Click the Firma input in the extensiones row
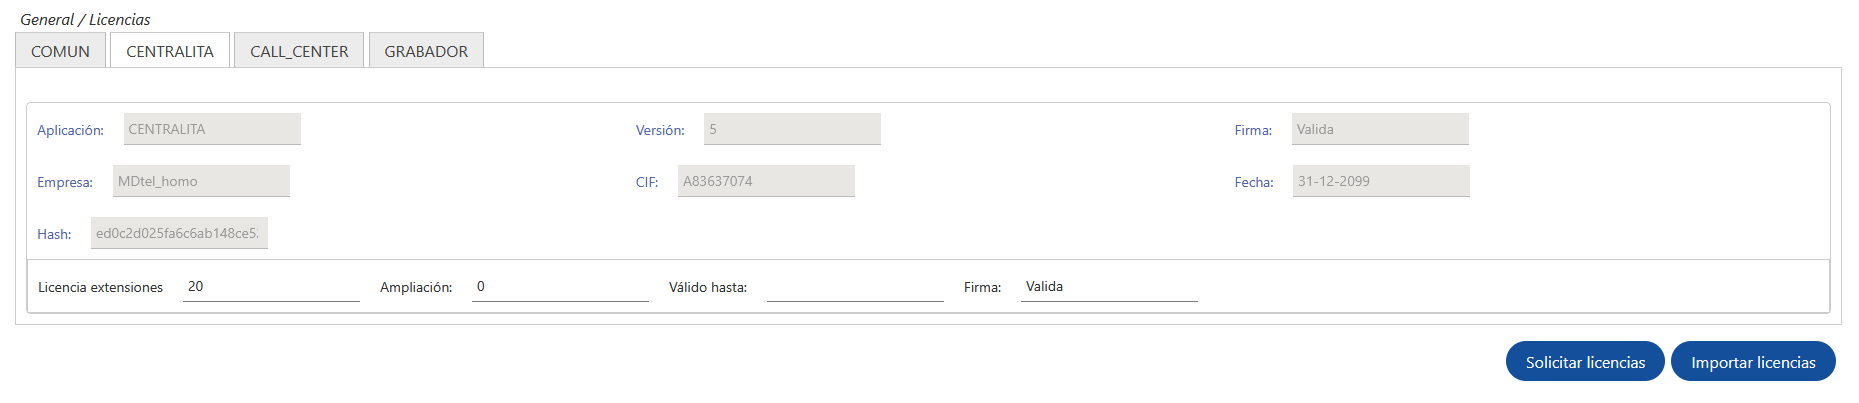This screenshot has height=403, width=1859. (1109, 287)
